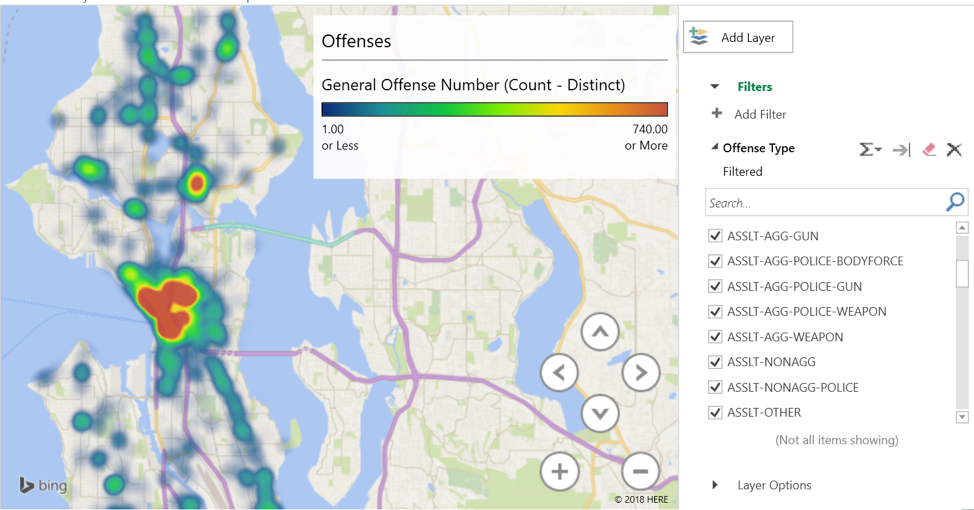974x510 pixels.
Task: Zoom out of the map
Action: 641,471
